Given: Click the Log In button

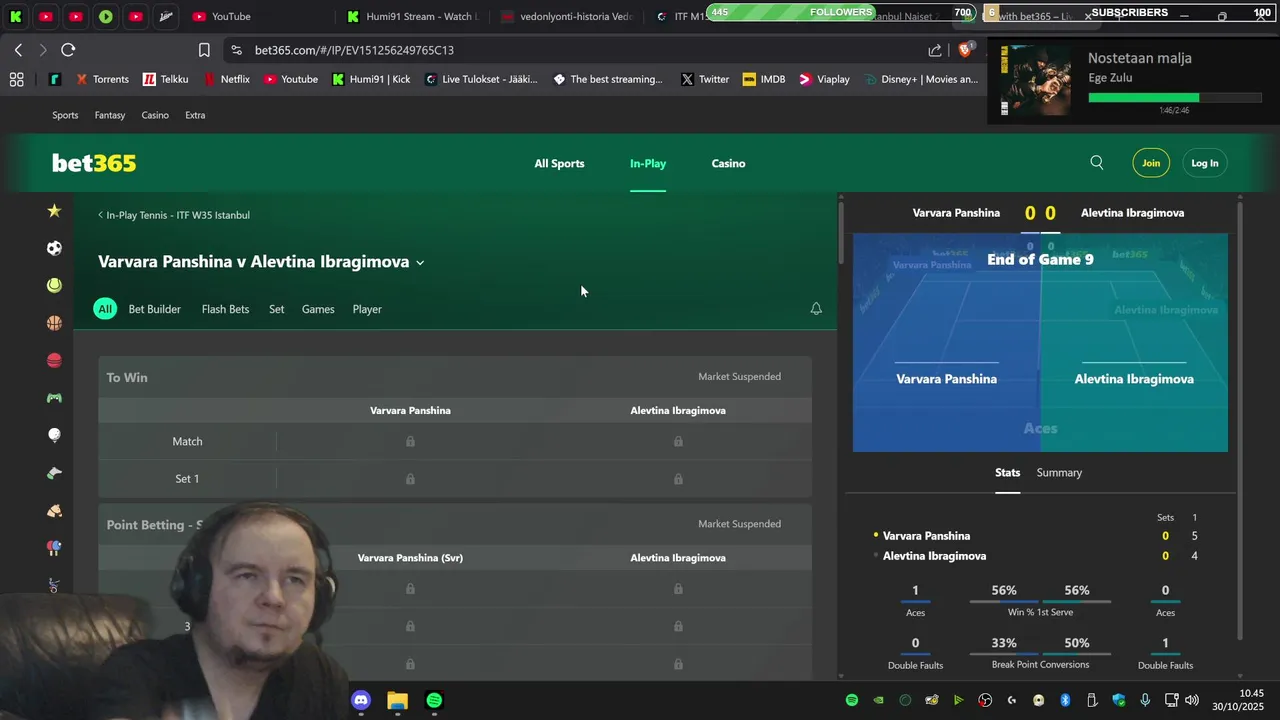Looking at the screenshot, I should [x=1205, y=163].
